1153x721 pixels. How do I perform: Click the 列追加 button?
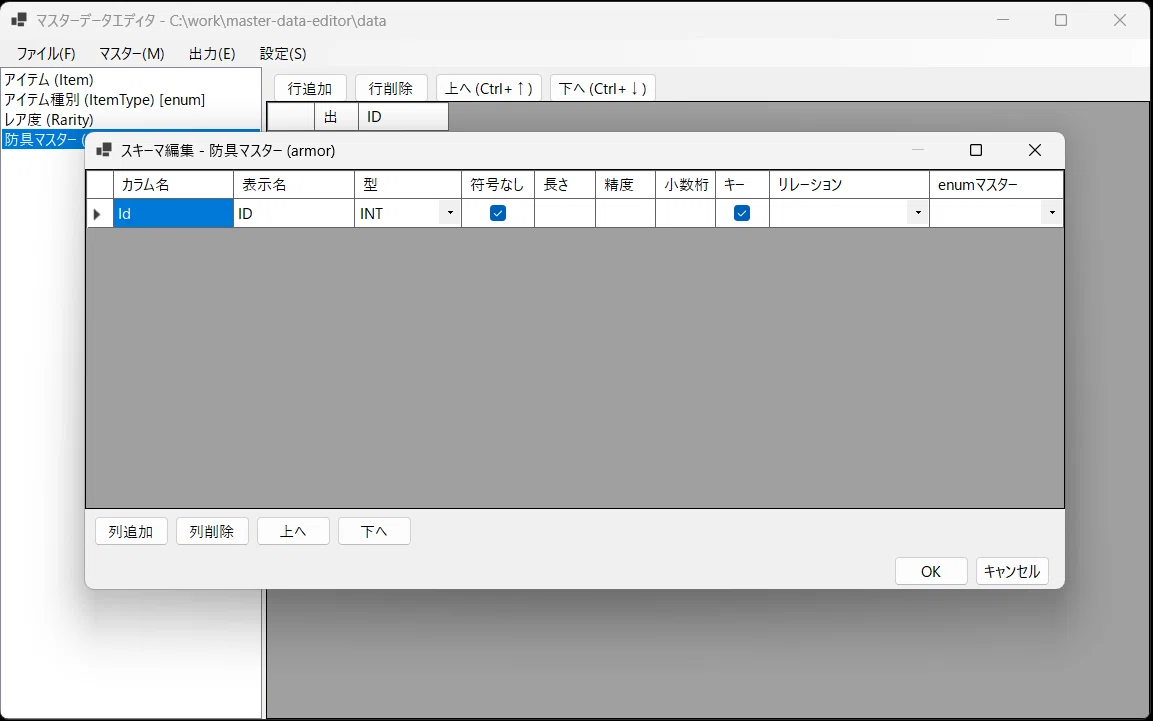tap(131, 531)
